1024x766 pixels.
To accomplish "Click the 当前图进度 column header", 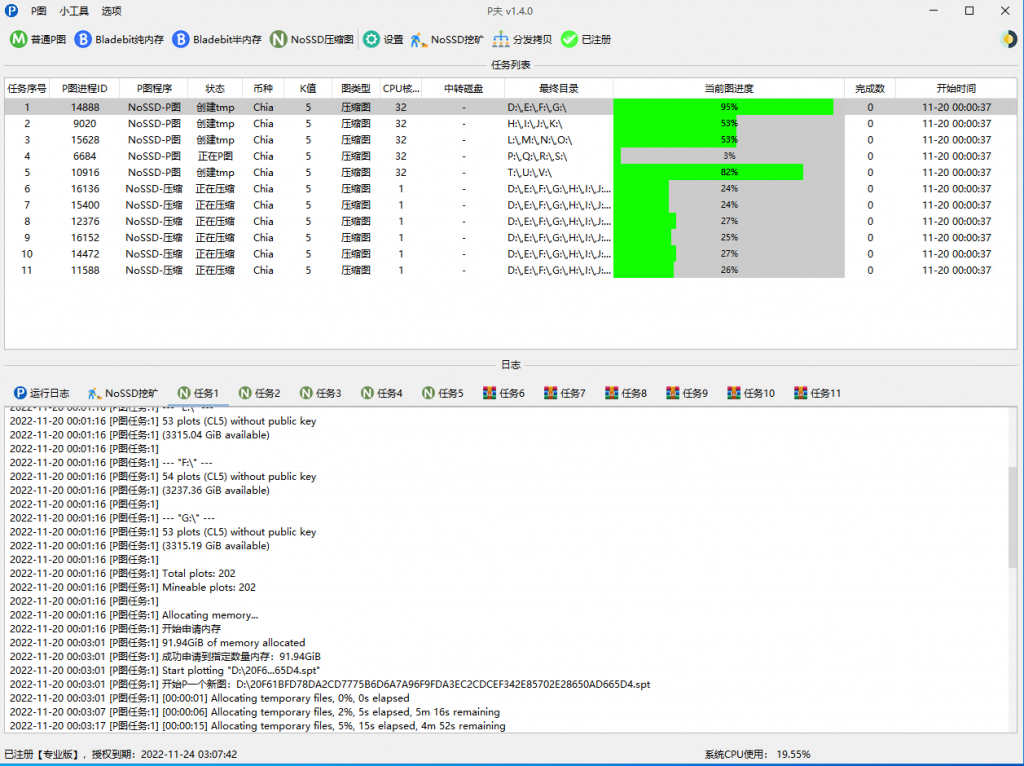I will point(728,88).
